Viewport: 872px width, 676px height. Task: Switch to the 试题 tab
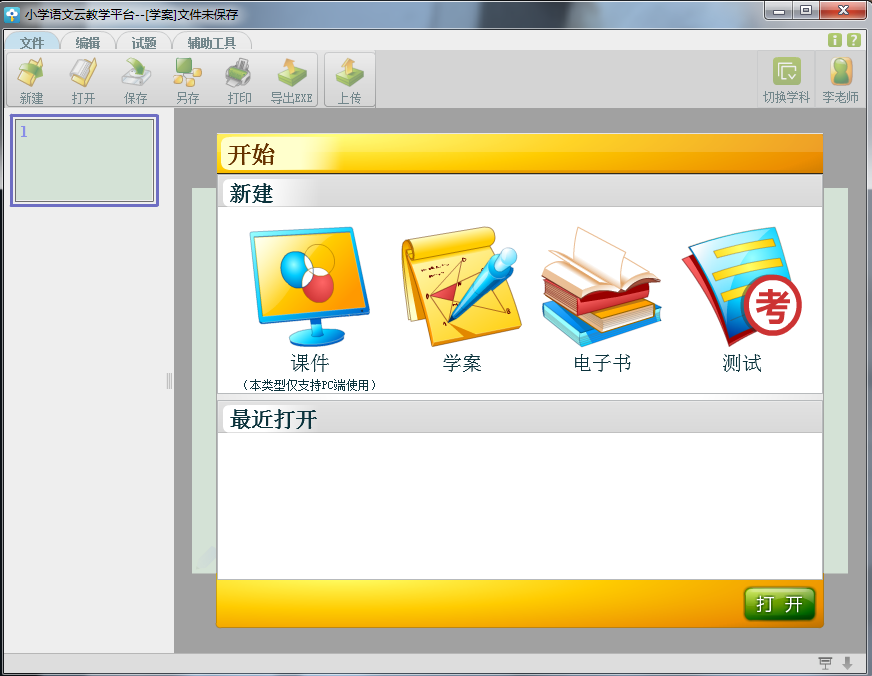click(x=144, y=43)
